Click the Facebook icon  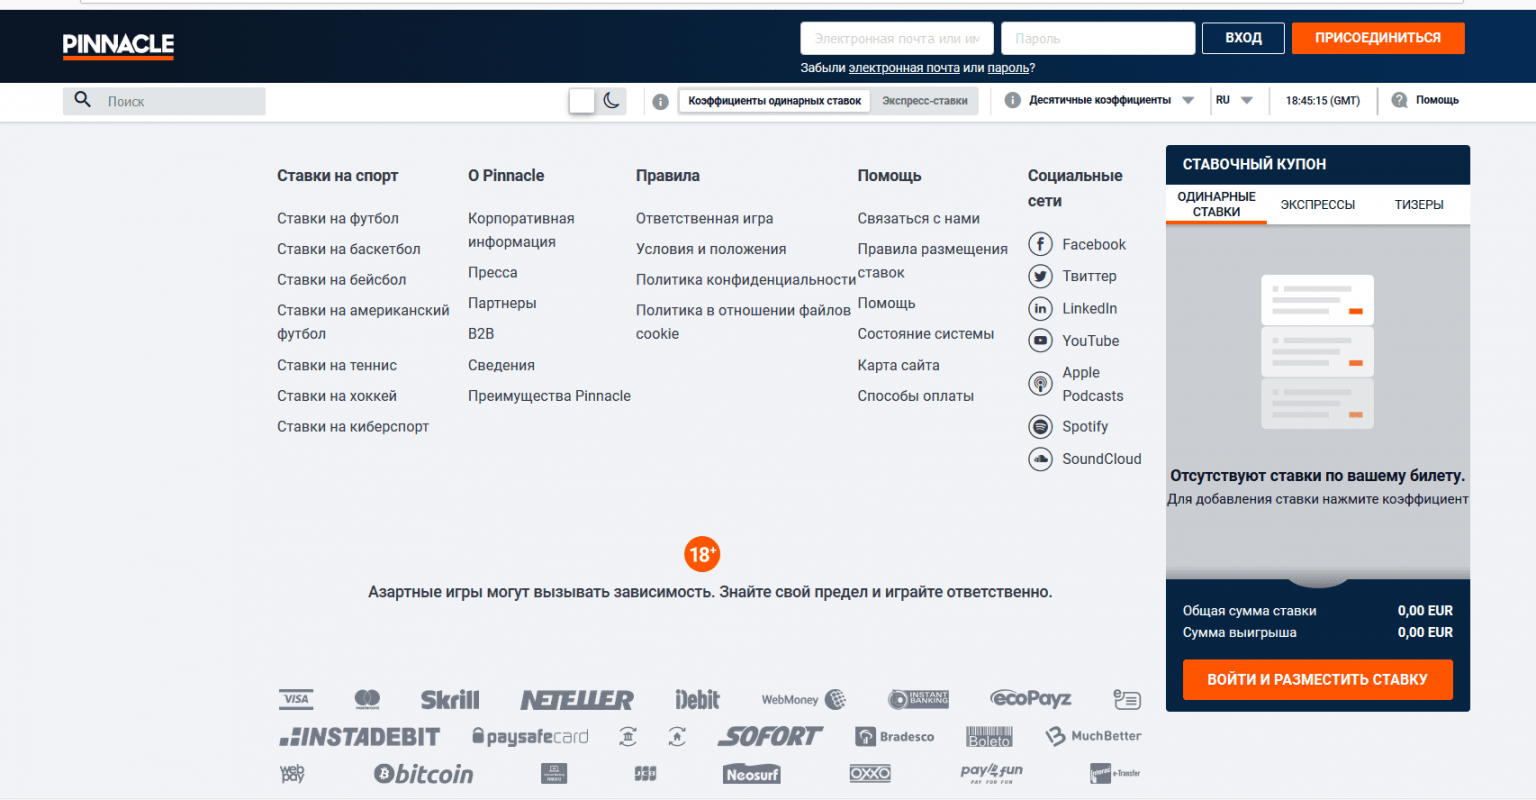click(1040, 244)
